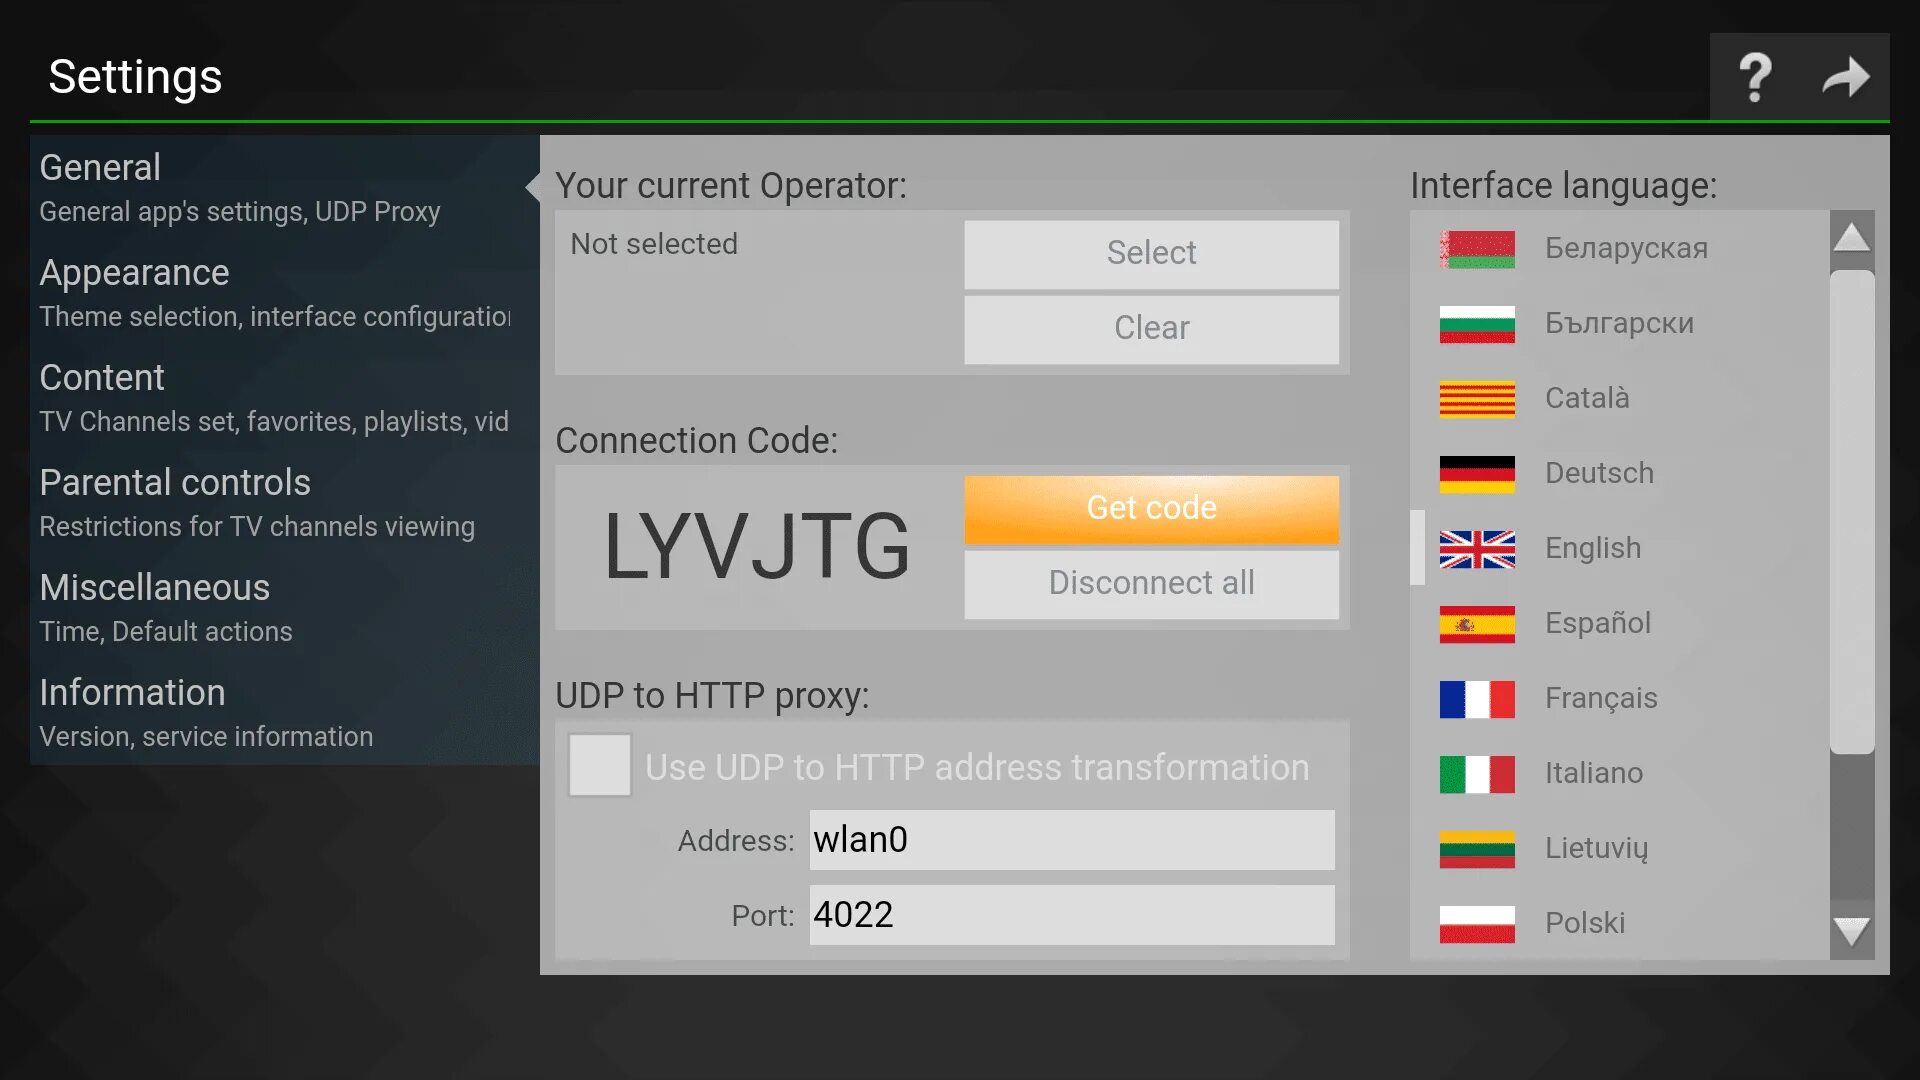1920x1080 pixels.
Task: Click the share/export icon top right
Action: pos(1847,75)
